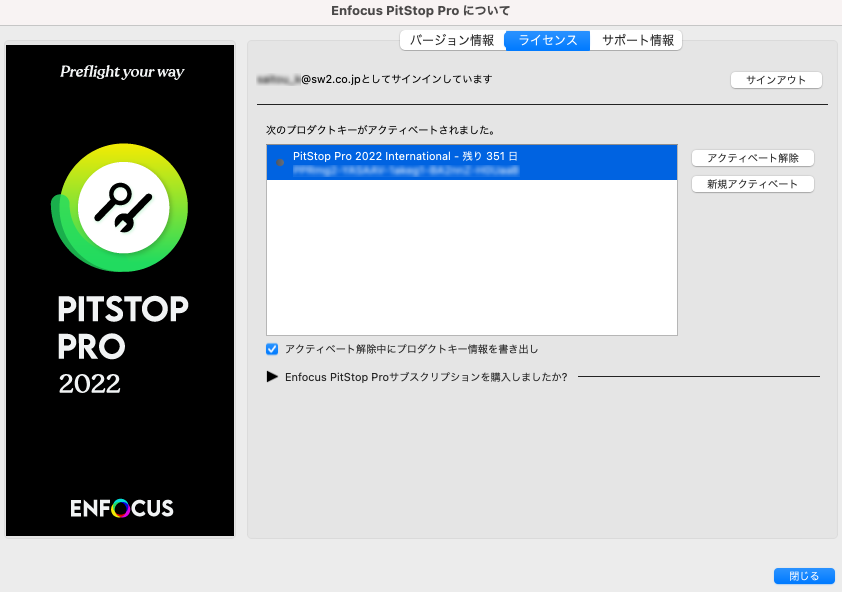The image size is (842, 592).
Task: Click the 閉じる button
Action: (x=804, y=576)
